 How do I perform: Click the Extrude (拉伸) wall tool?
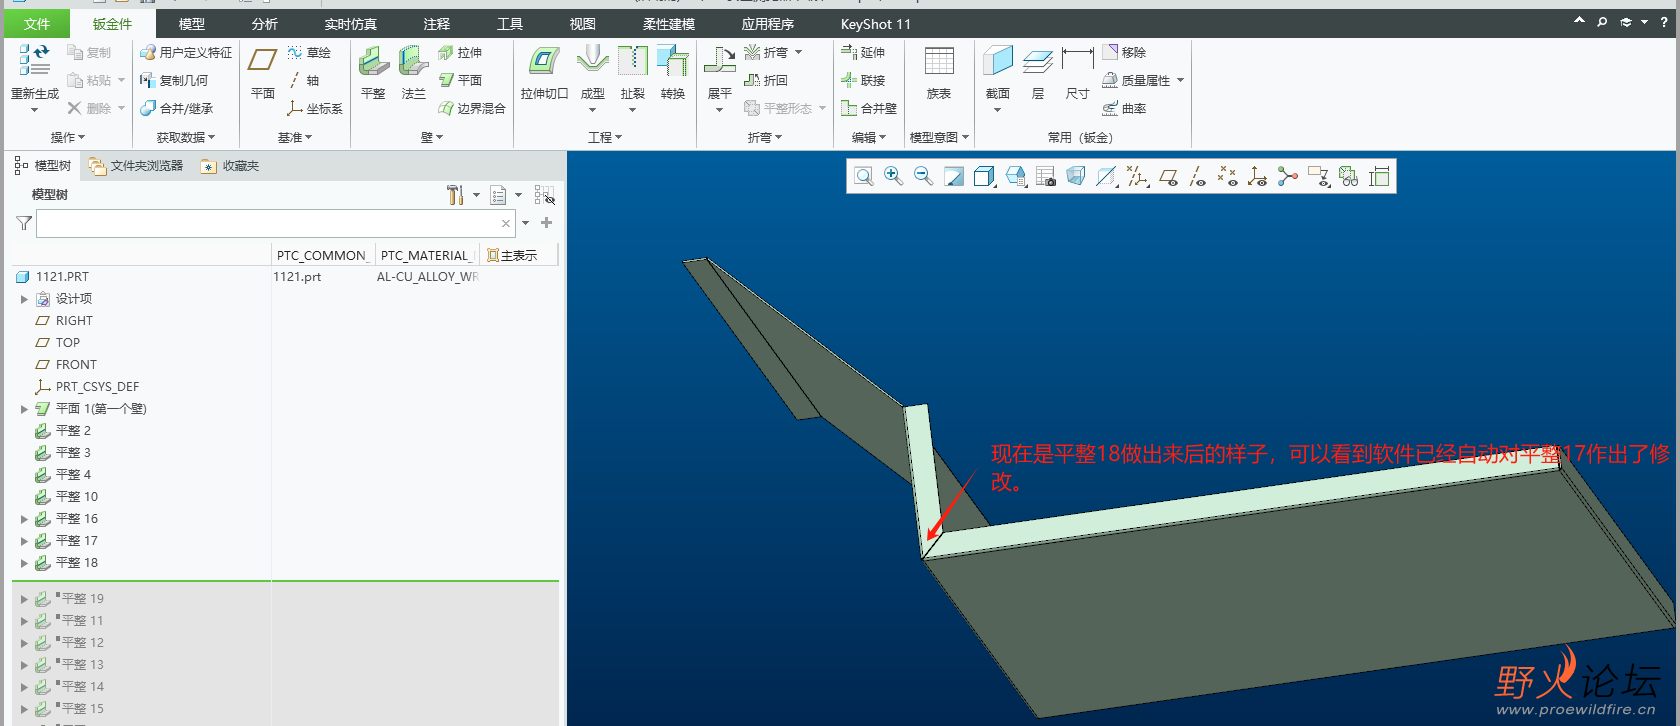[x=460, y=52]
